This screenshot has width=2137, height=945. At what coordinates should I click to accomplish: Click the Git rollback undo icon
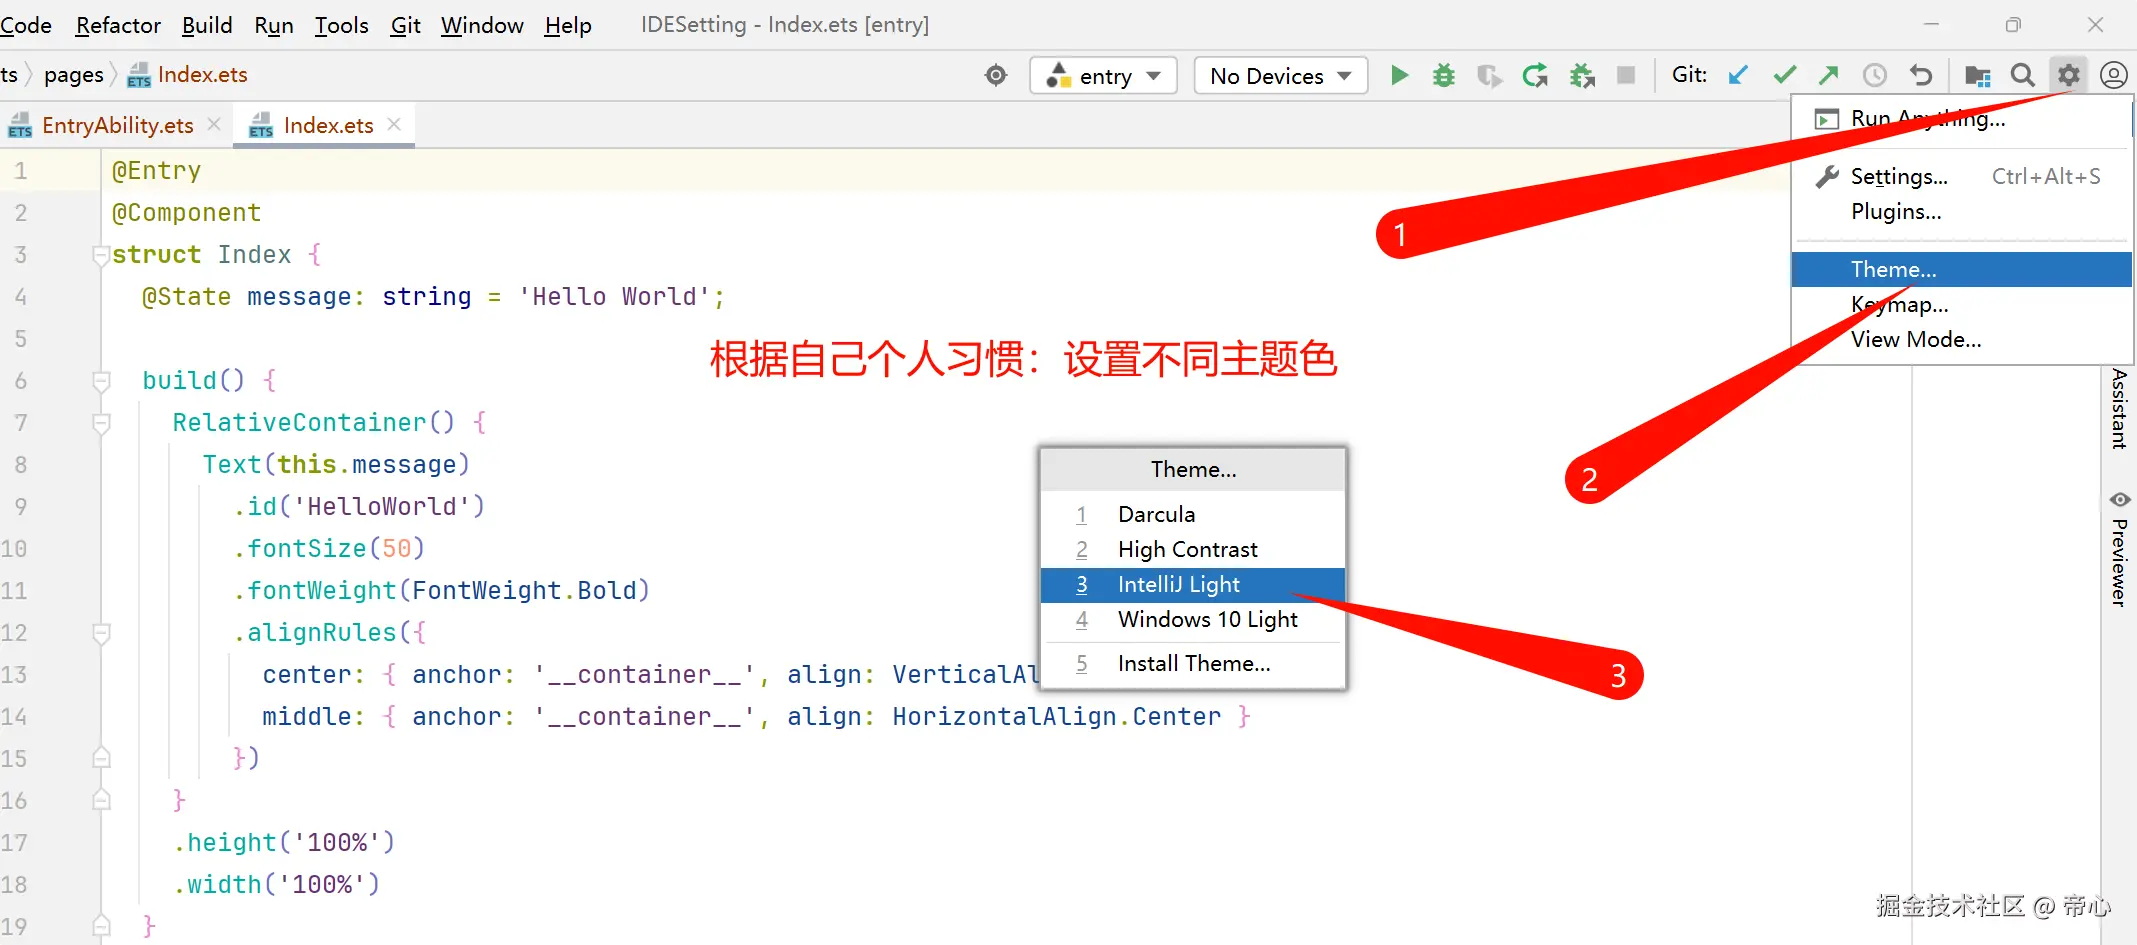tap(1920, 75)
